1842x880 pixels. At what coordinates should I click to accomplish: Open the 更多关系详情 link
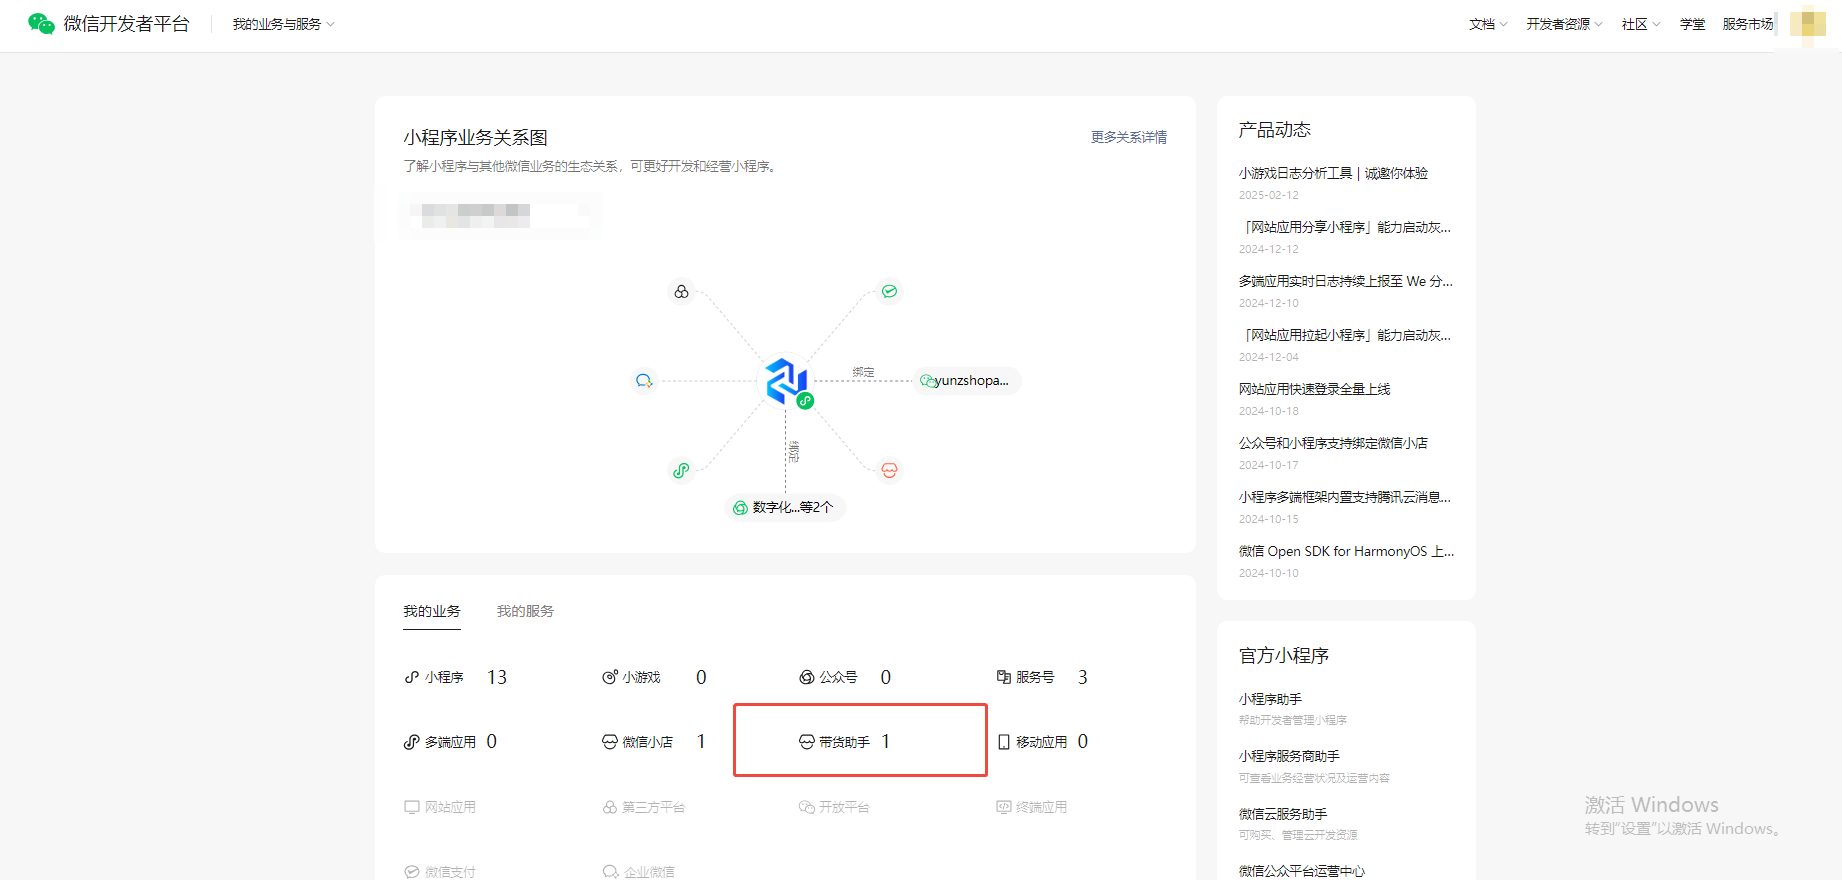tap(1128, 137)
